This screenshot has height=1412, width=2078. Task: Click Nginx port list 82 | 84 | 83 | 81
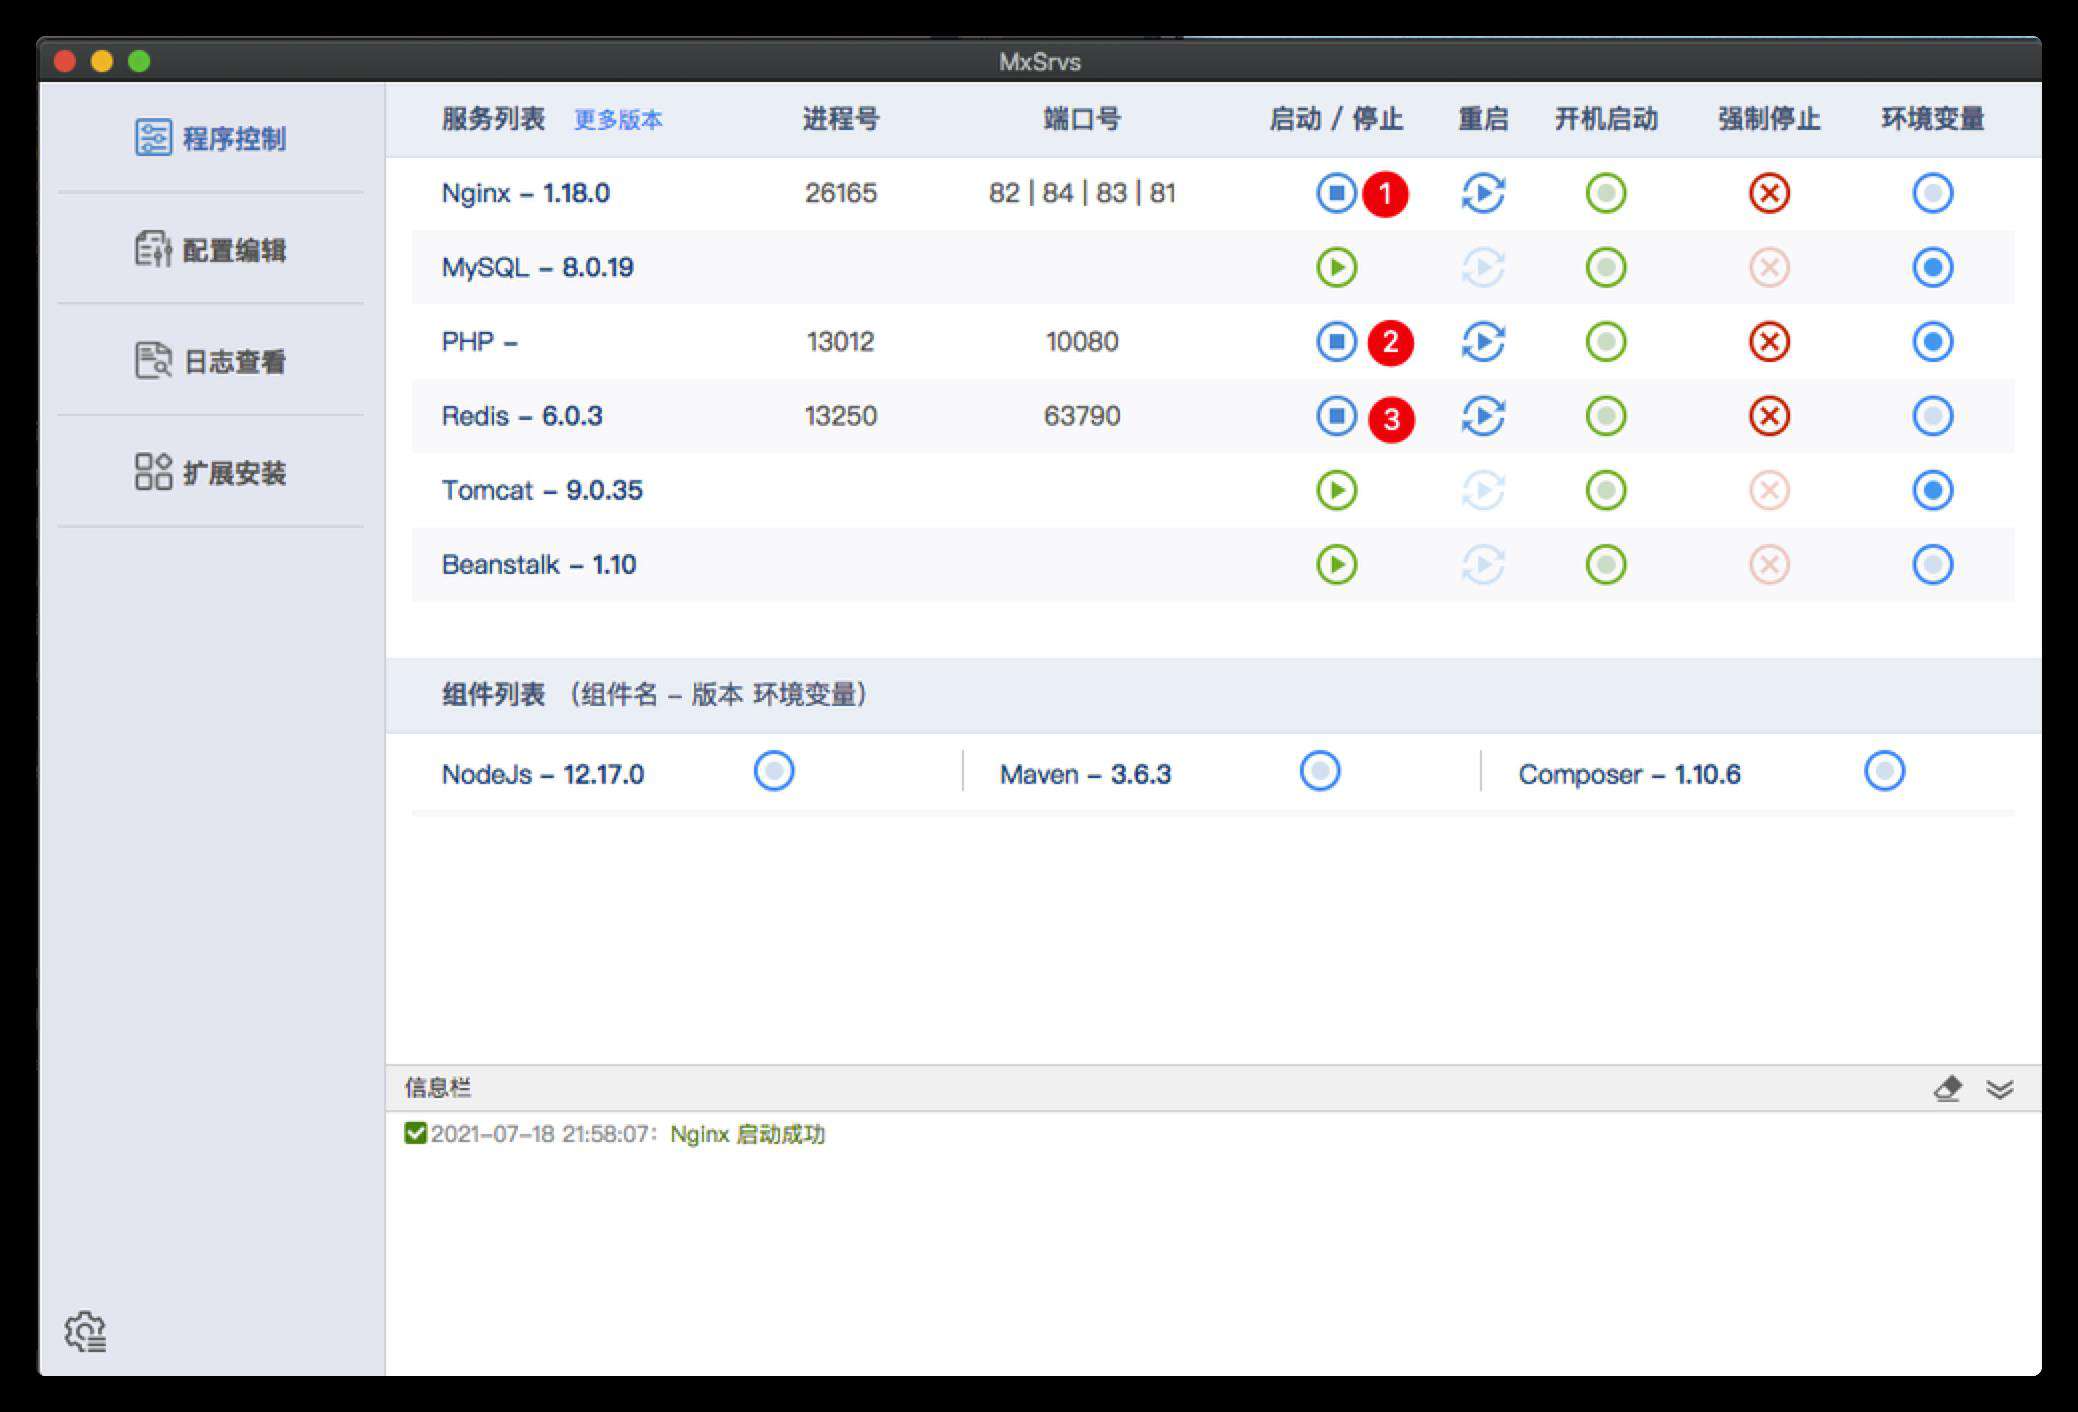1082,193
